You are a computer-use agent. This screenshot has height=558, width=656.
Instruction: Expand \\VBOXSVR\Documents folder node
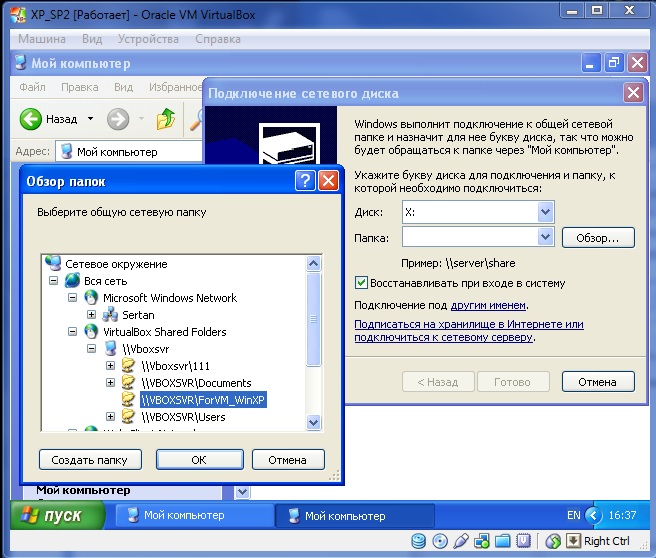click(x=110, y=383)
